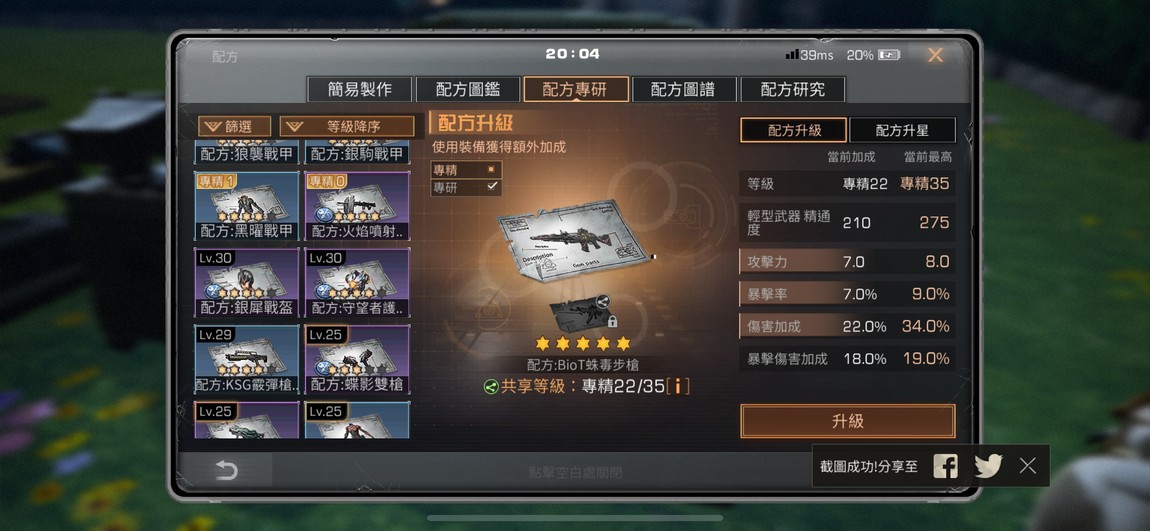Switch to the 配方圖鑑 tab
Screen dimensions: 1150x531
pos(468,89)
